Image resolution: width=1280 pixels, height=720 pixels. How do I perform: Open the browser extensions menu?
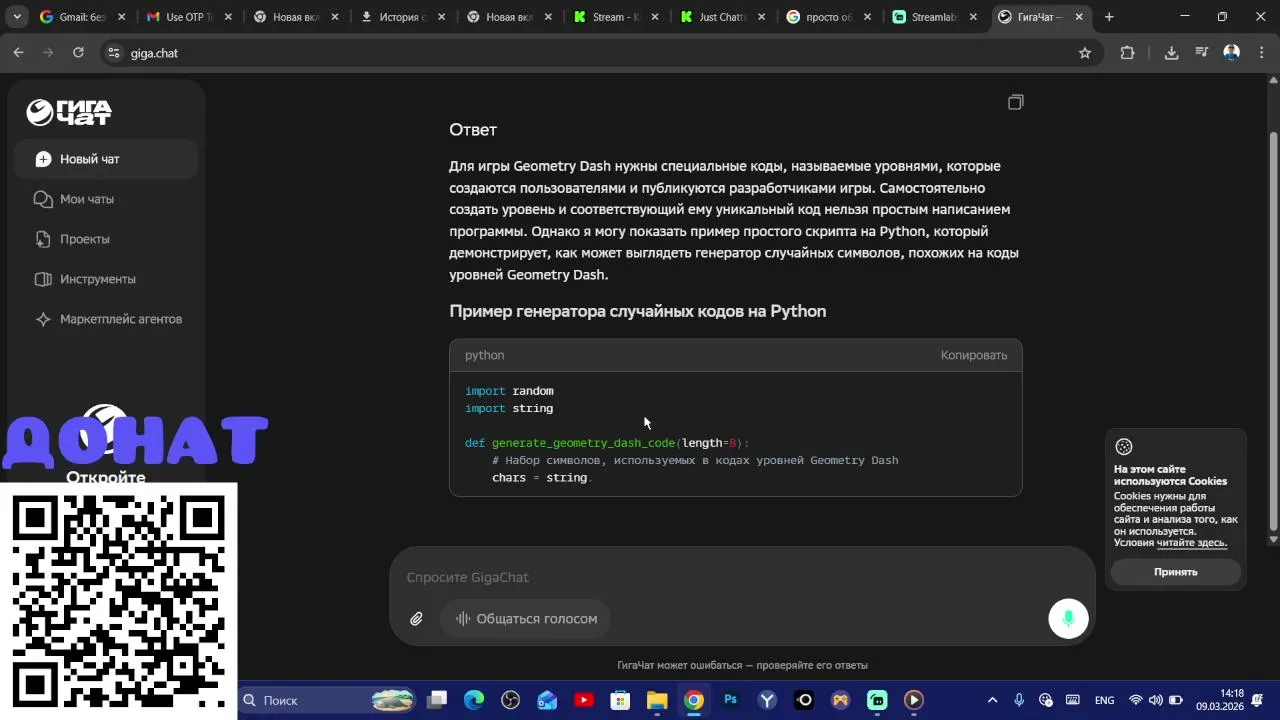[1127, 53]
